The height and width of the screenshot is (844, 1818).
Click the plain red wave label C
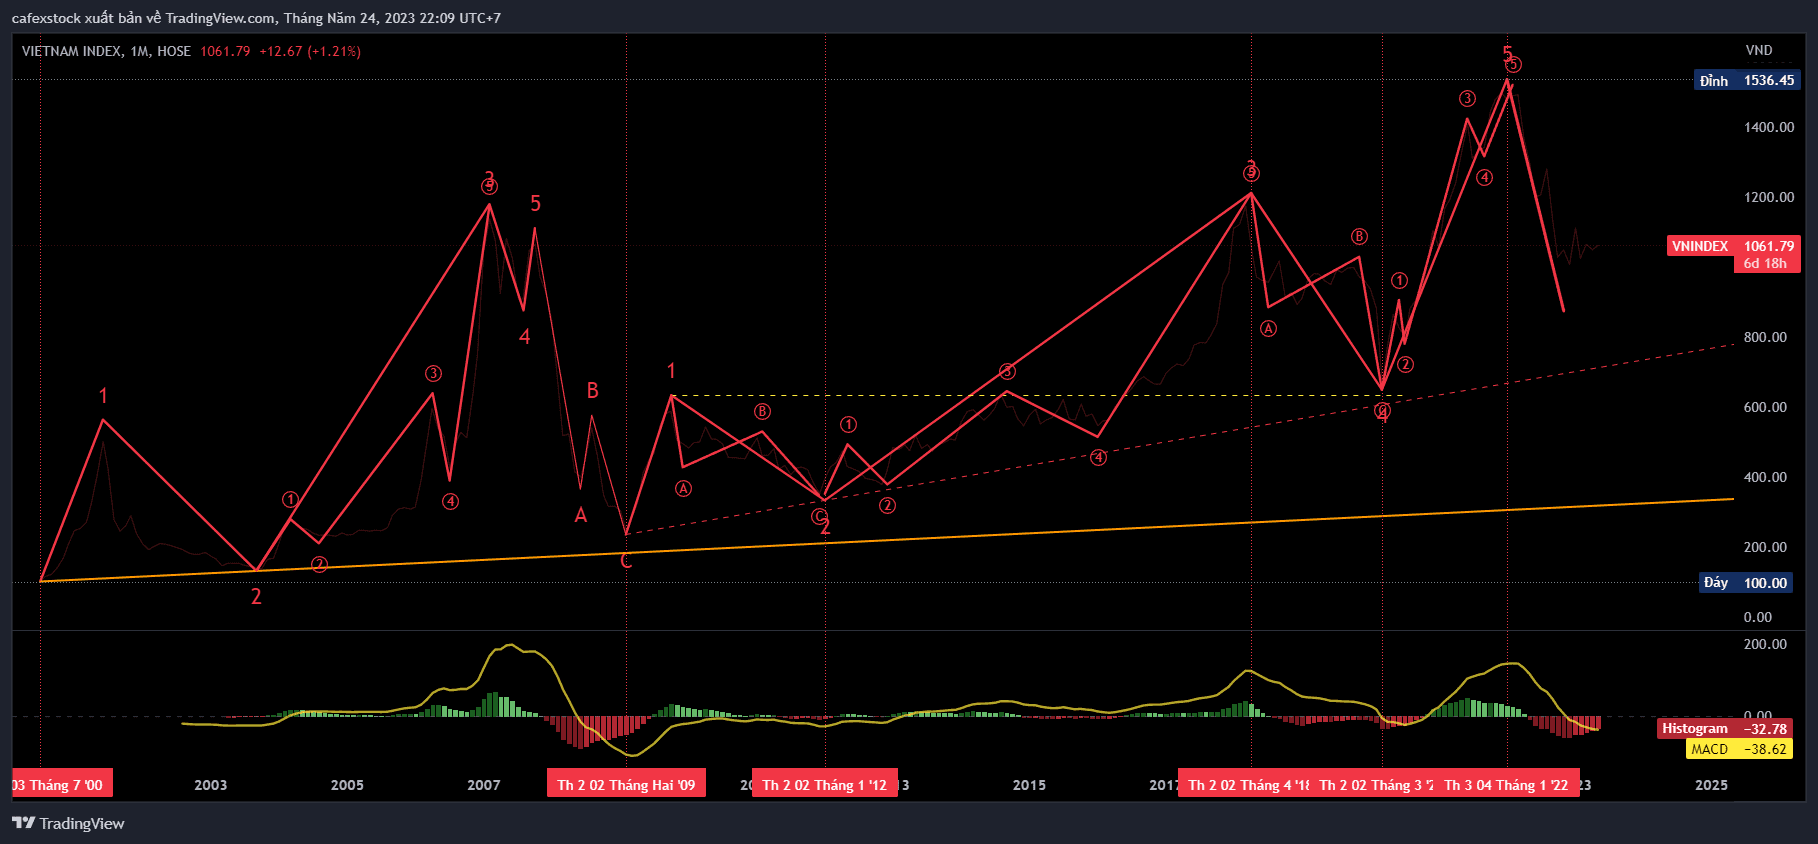coord(626,561)
